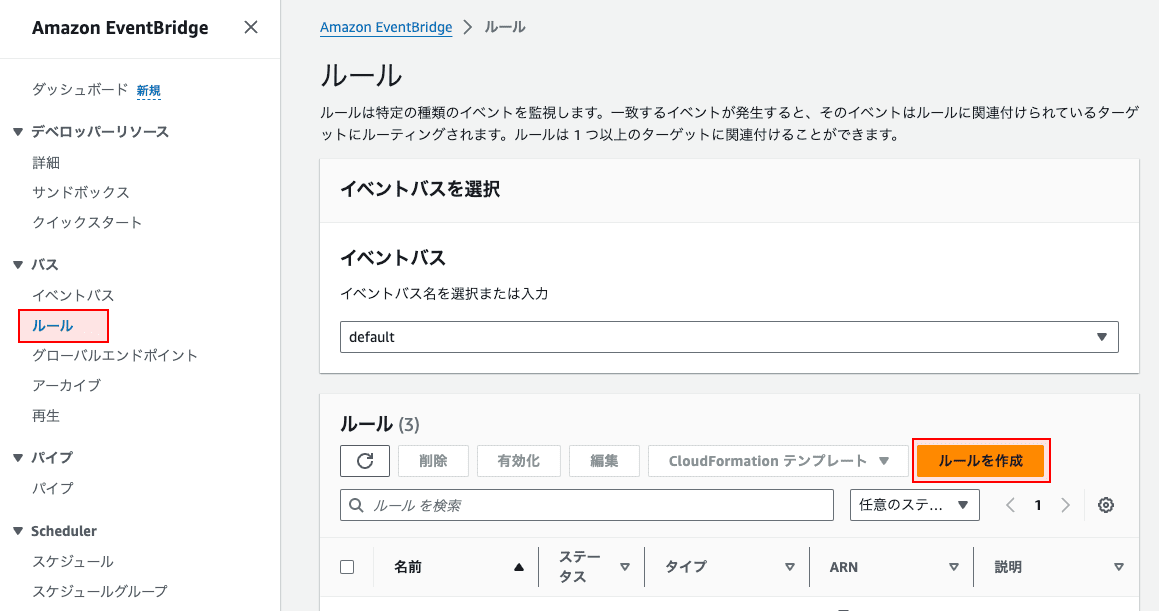Image resolution: width=1159 pixels, height=611 pixels.
Task: Click the ルール breadcrumb text
Action: click(505, 27)
